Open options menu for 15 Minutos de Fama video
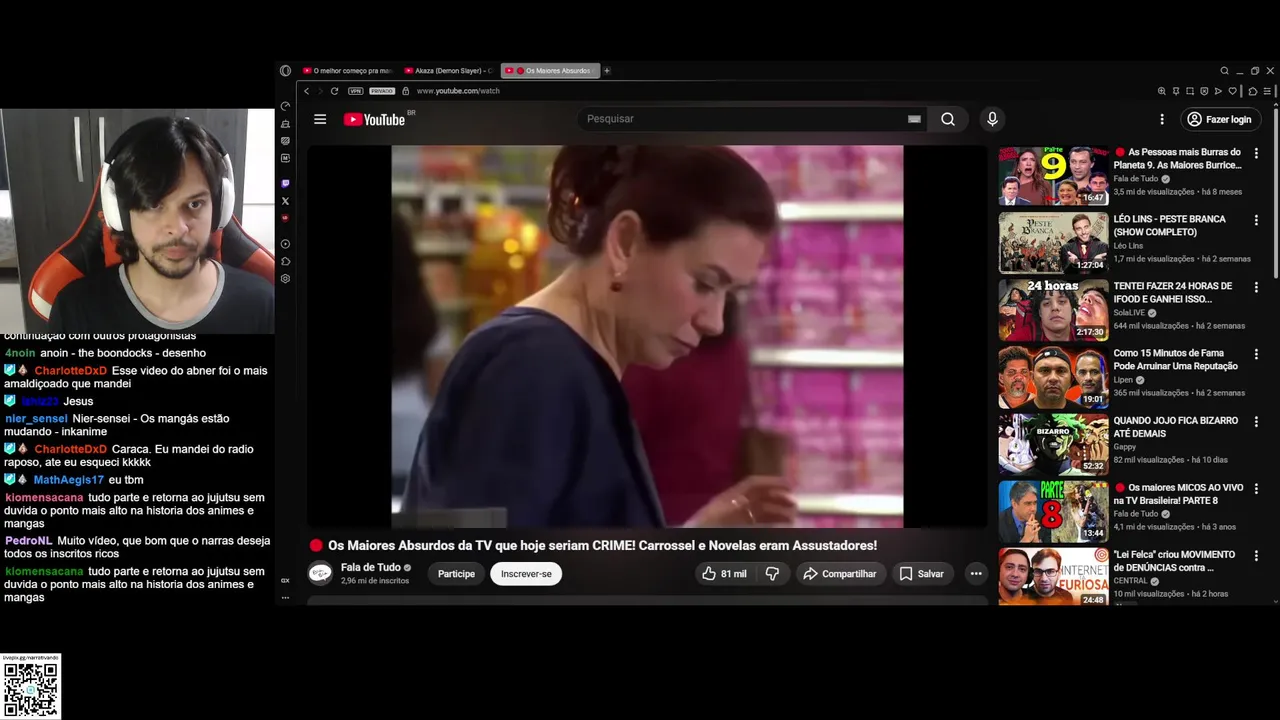The image size is (1280, 720). pyautogui.click(x=1256, y=354)
